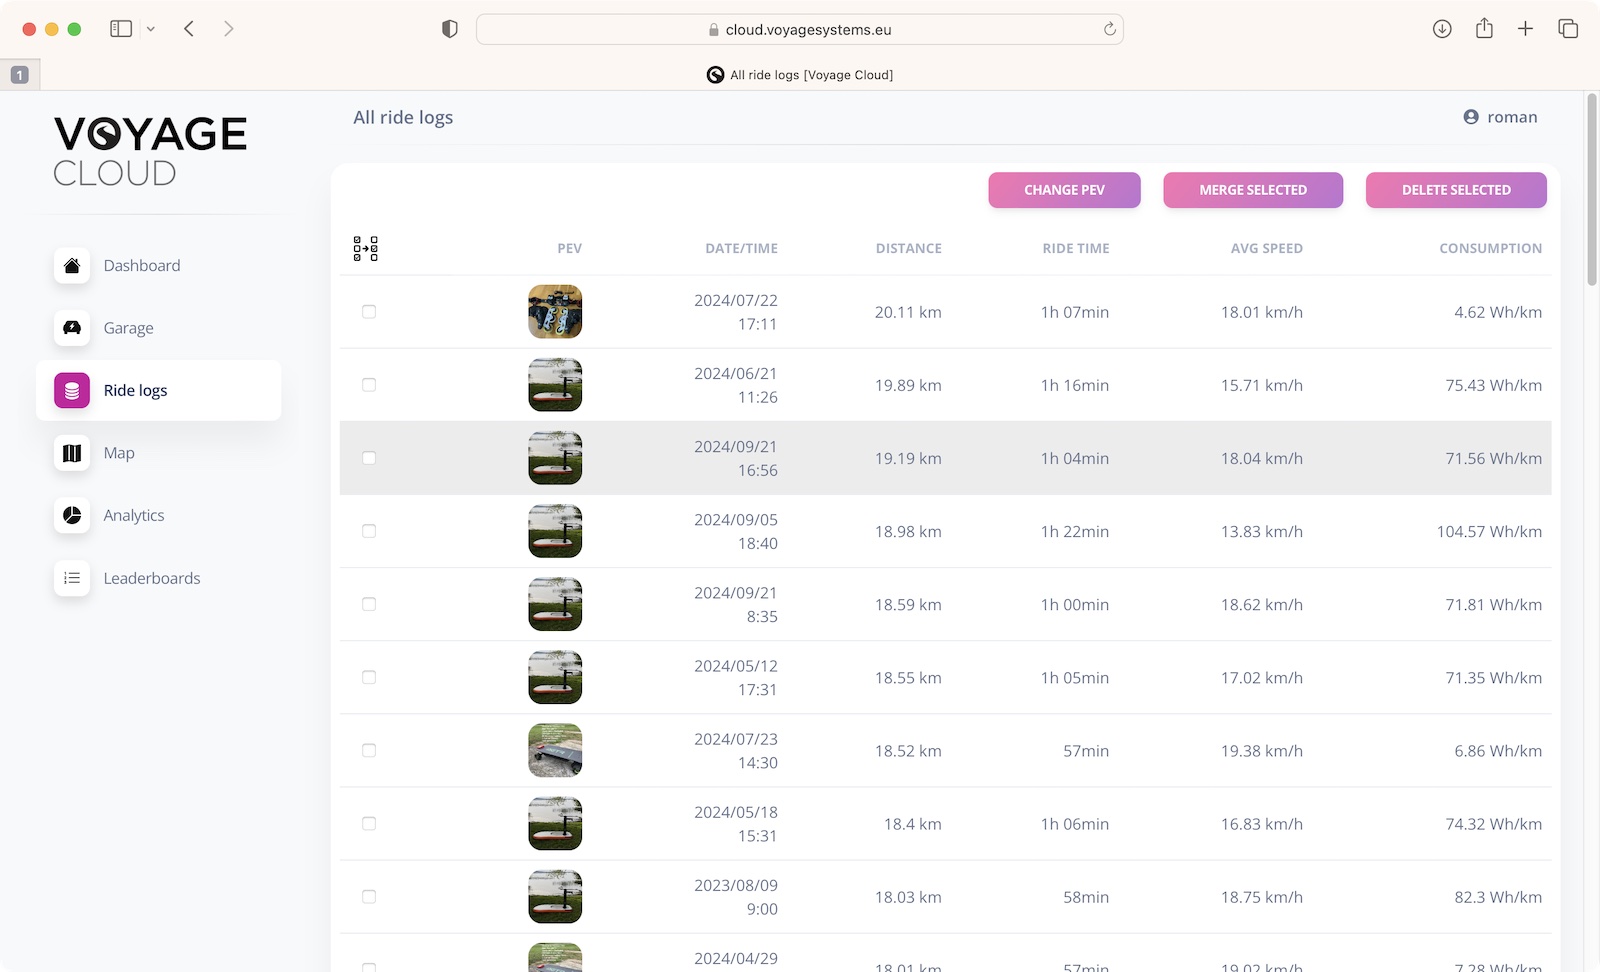Open Safari downloads icon
This screenshot has height=972, width=1600.
1442,29
